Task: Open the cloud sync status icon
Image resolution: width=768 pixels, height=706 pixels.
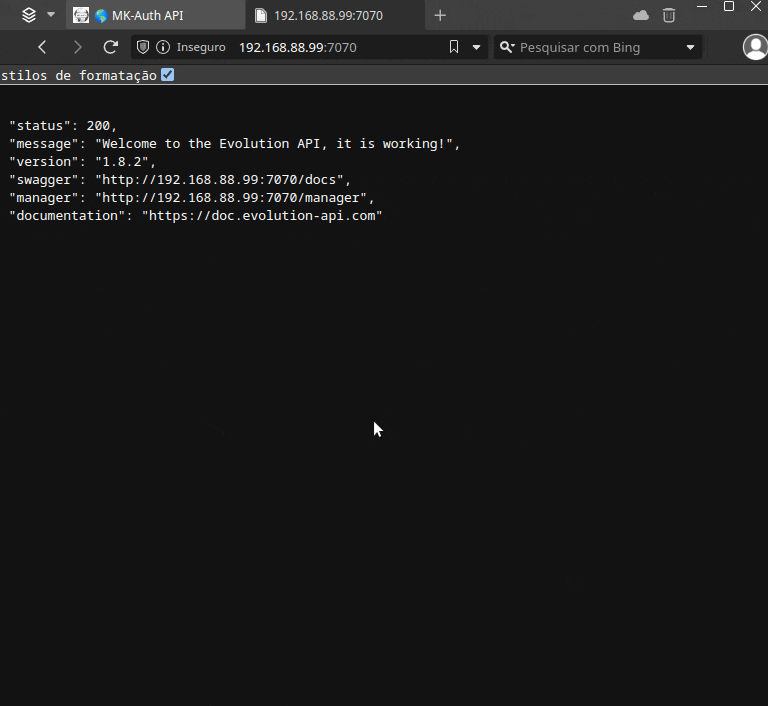Action: pyautogui.click(x=641, y=15)
